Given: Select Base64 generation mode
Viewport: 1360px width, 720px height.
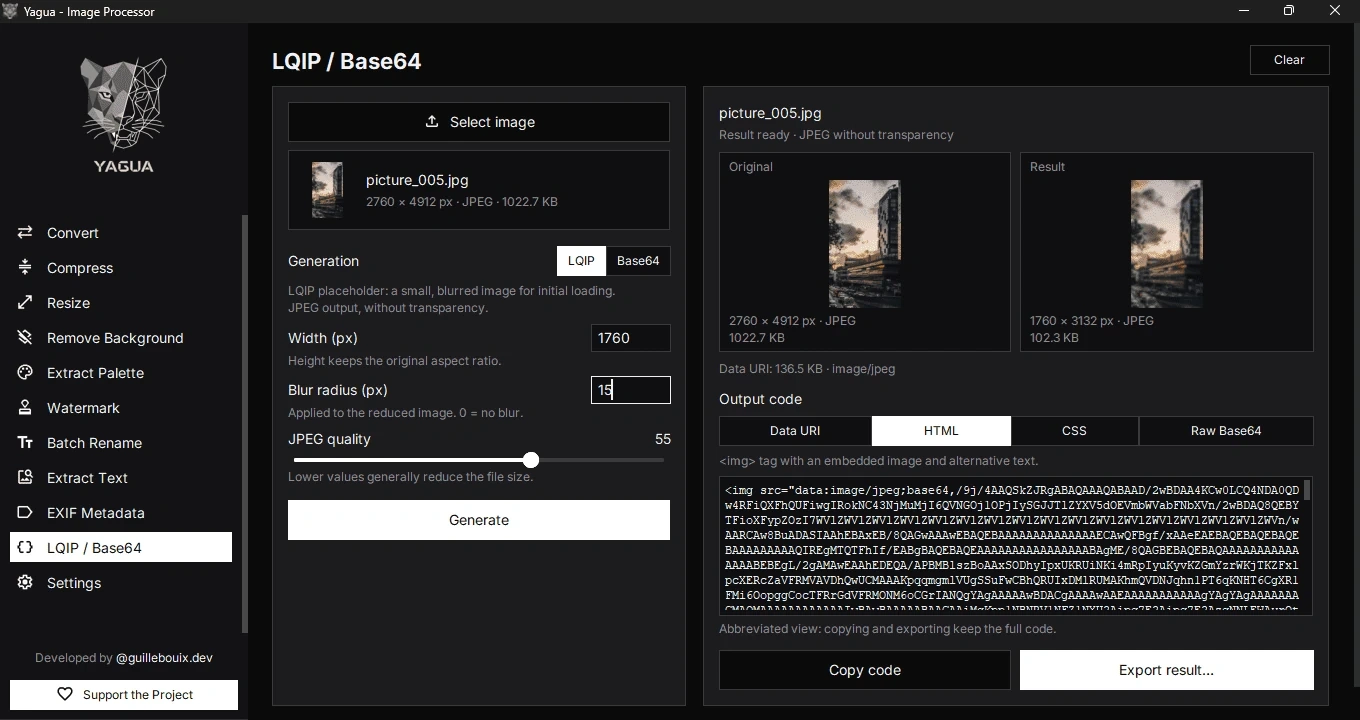Looking at the screenshot, I should (638, 261).
